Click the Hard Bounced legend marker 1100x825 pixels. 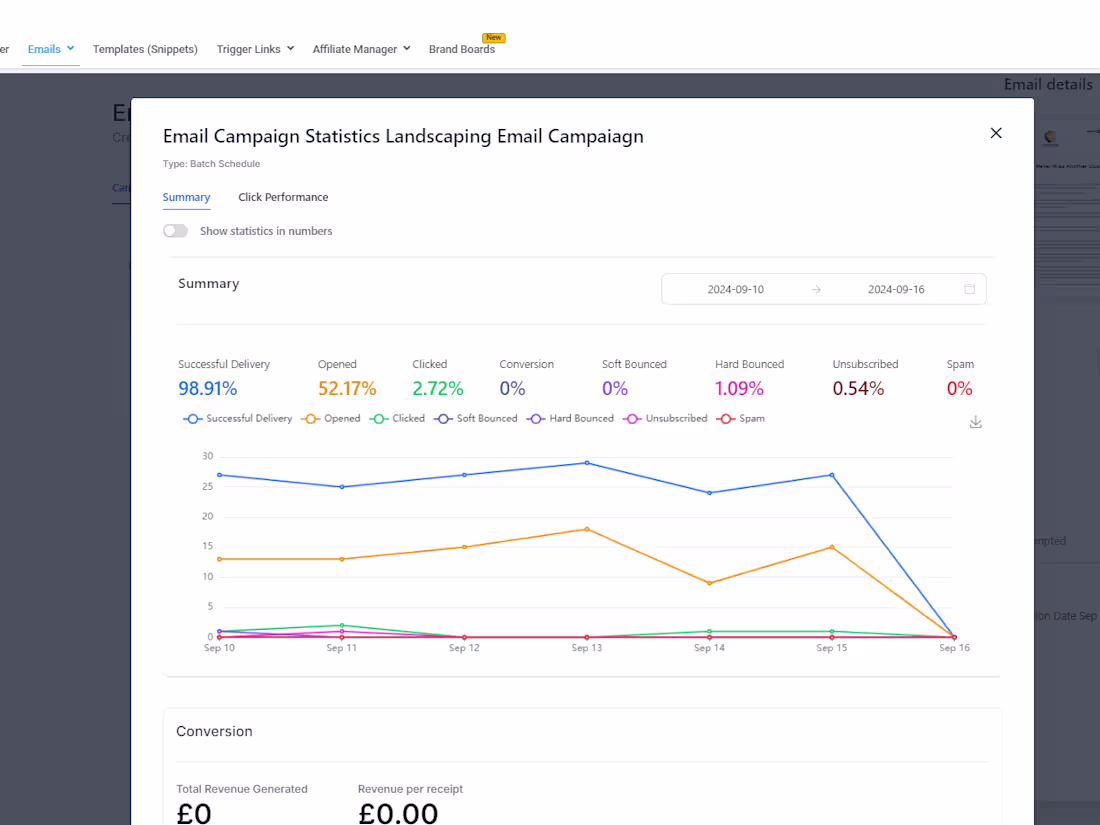(x=538, y=418)
